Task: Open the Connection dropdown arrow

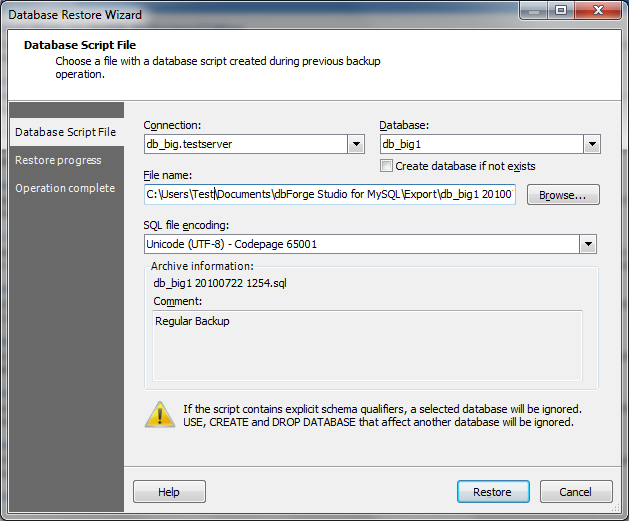Action: 356,144
